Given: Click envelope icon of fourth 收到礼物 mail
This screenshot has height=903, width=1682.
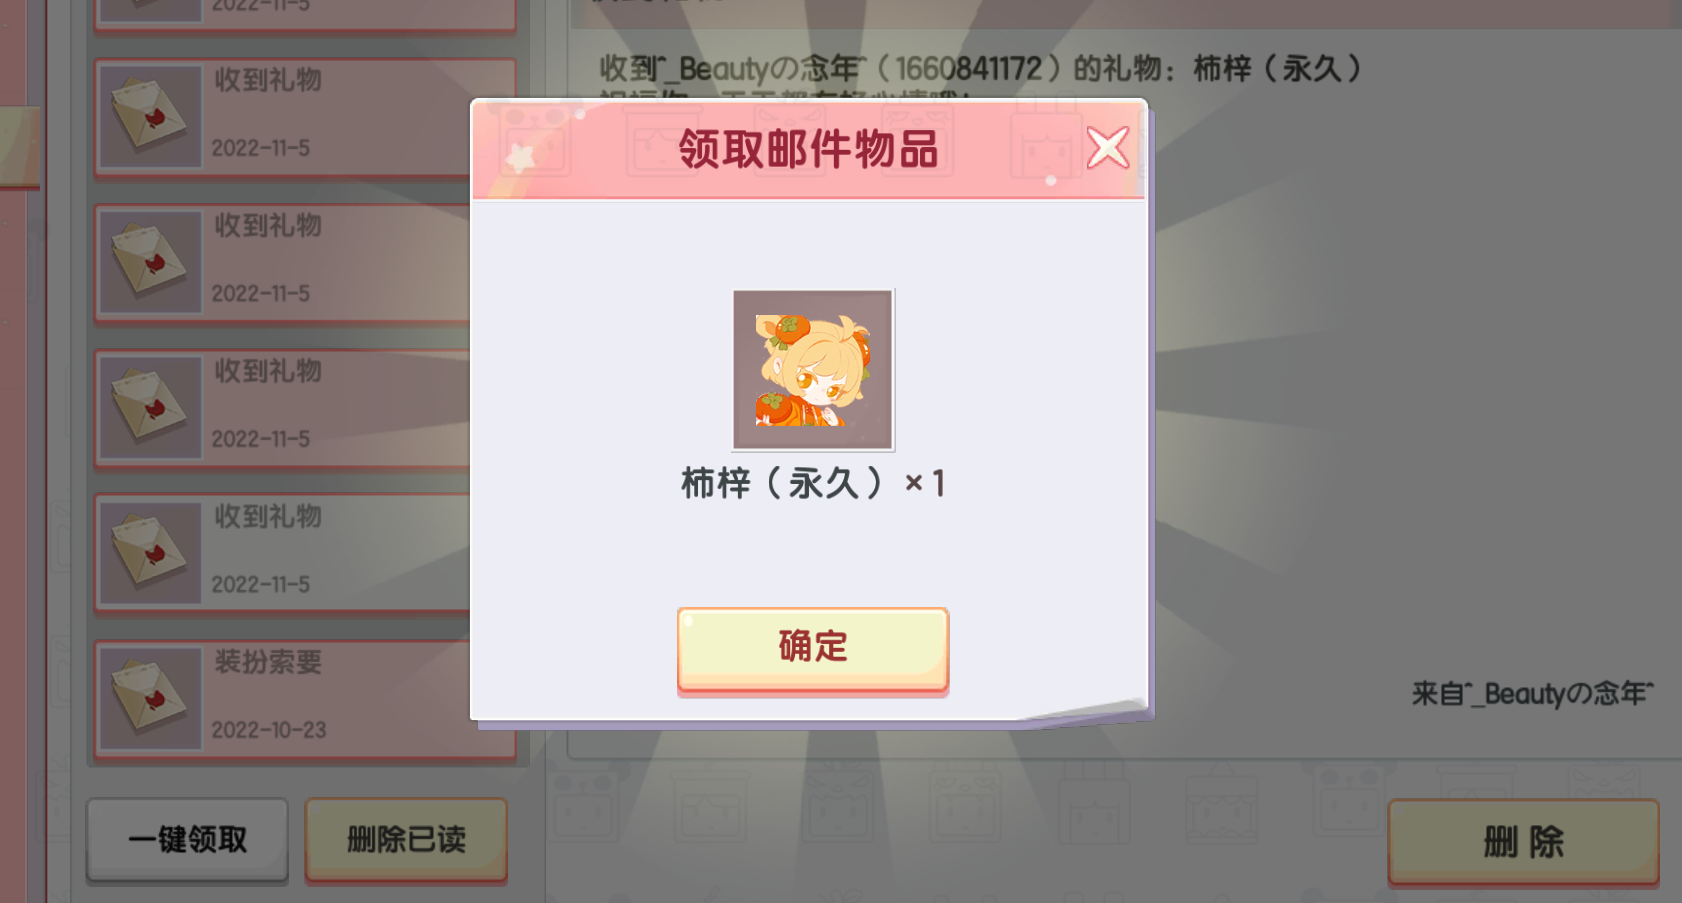Looking at the screenshot, I should 150,553.
